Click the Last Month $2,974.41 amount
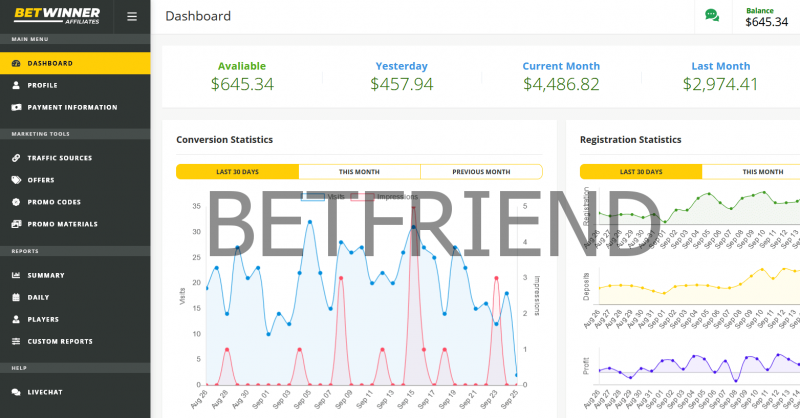Viewport: 800px width, 418px height. pos(720,84)
